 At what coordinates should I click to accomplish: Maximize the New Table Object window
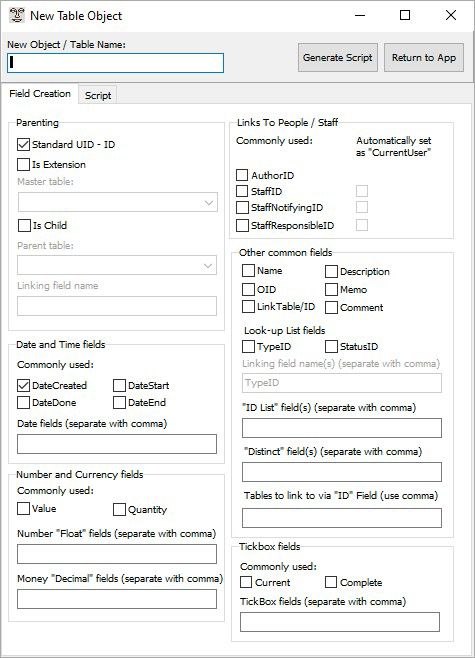click(405, 16)
